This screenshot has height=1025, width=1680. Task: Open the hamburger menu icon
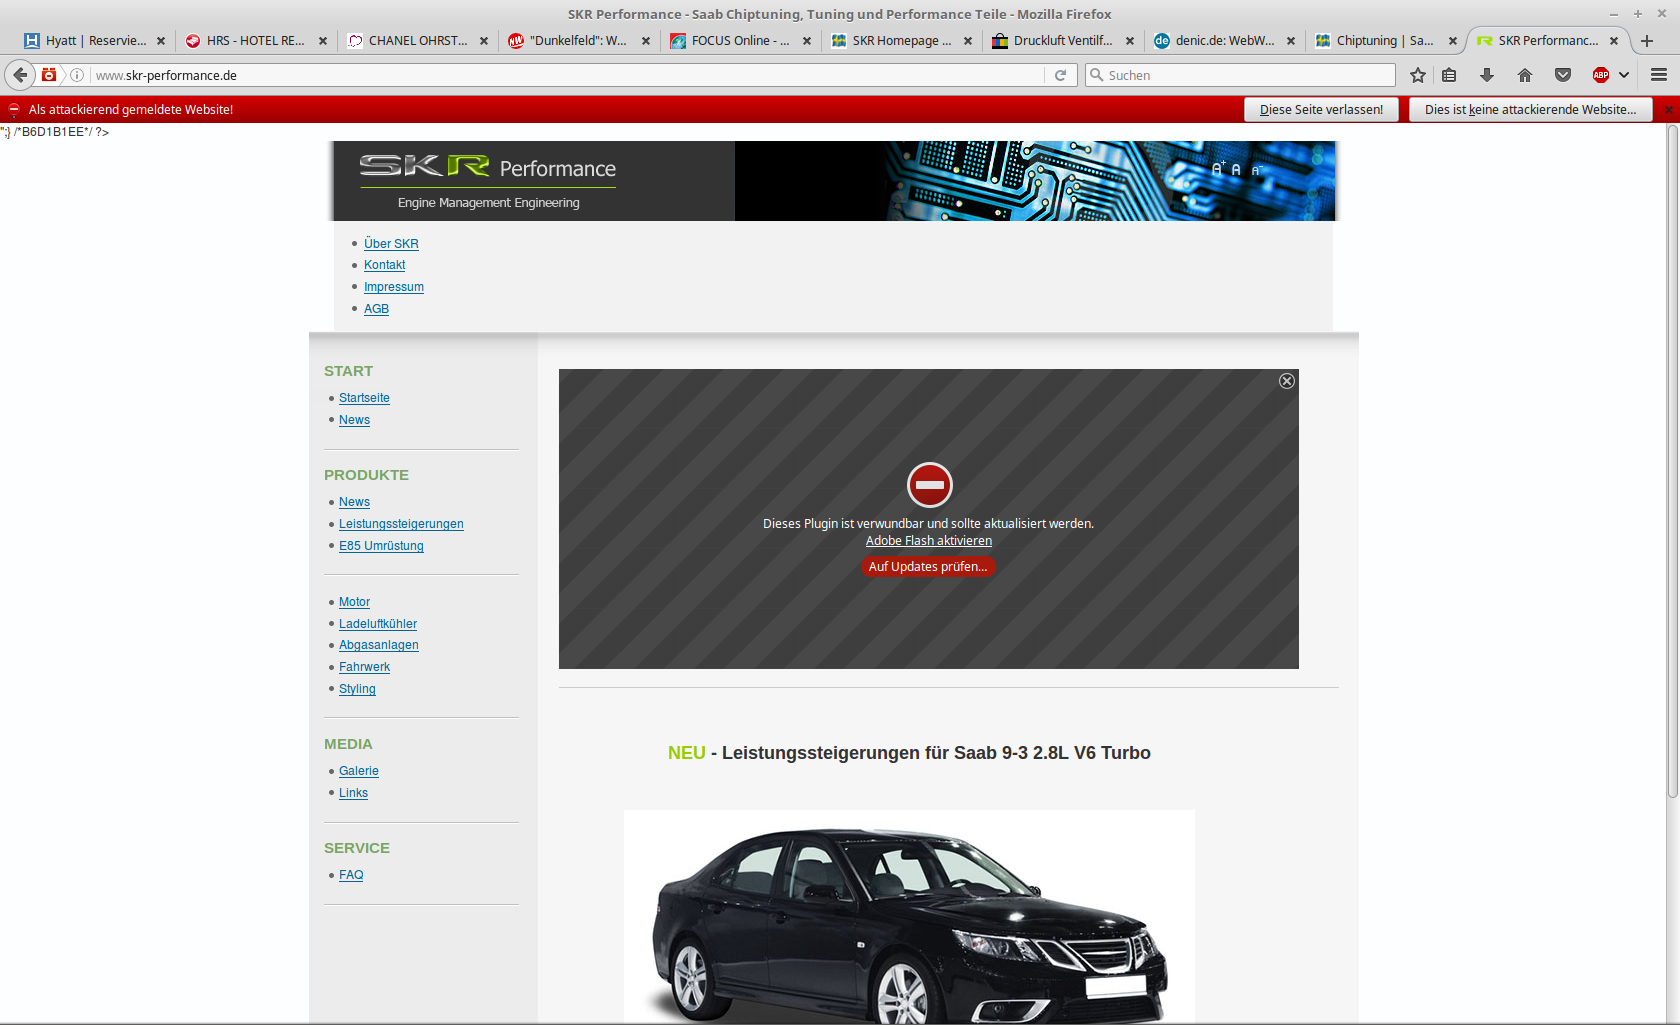(x=1659, y=75)
